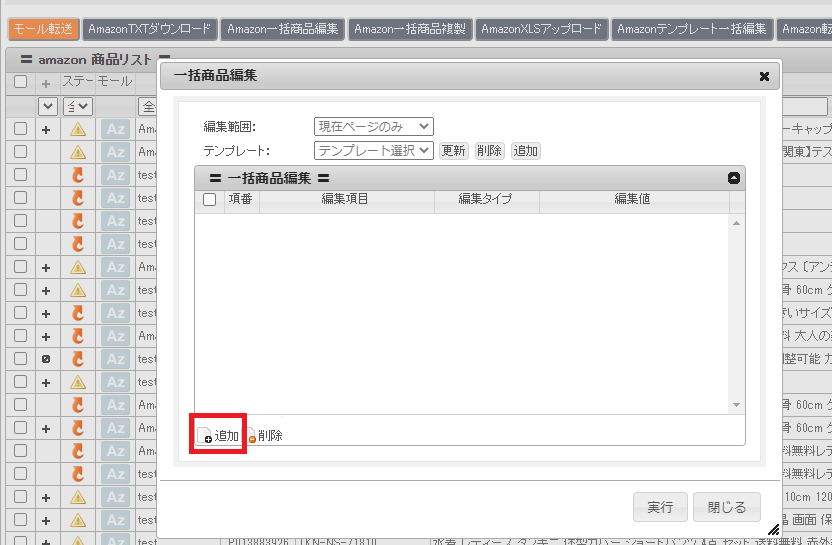The image size is (832, 545).
Task: Click the orange モール転送 button
Action: click(44, 29)
